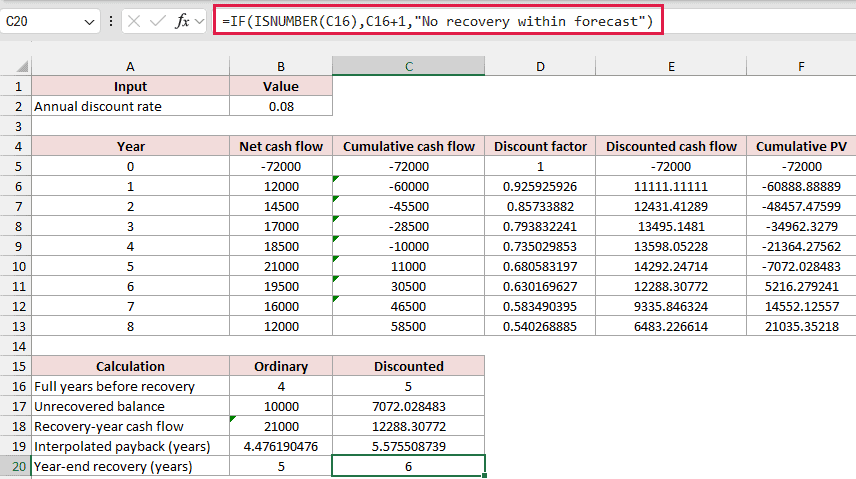
Task: Click the 'Calculation' header cell
Action: 130,366
